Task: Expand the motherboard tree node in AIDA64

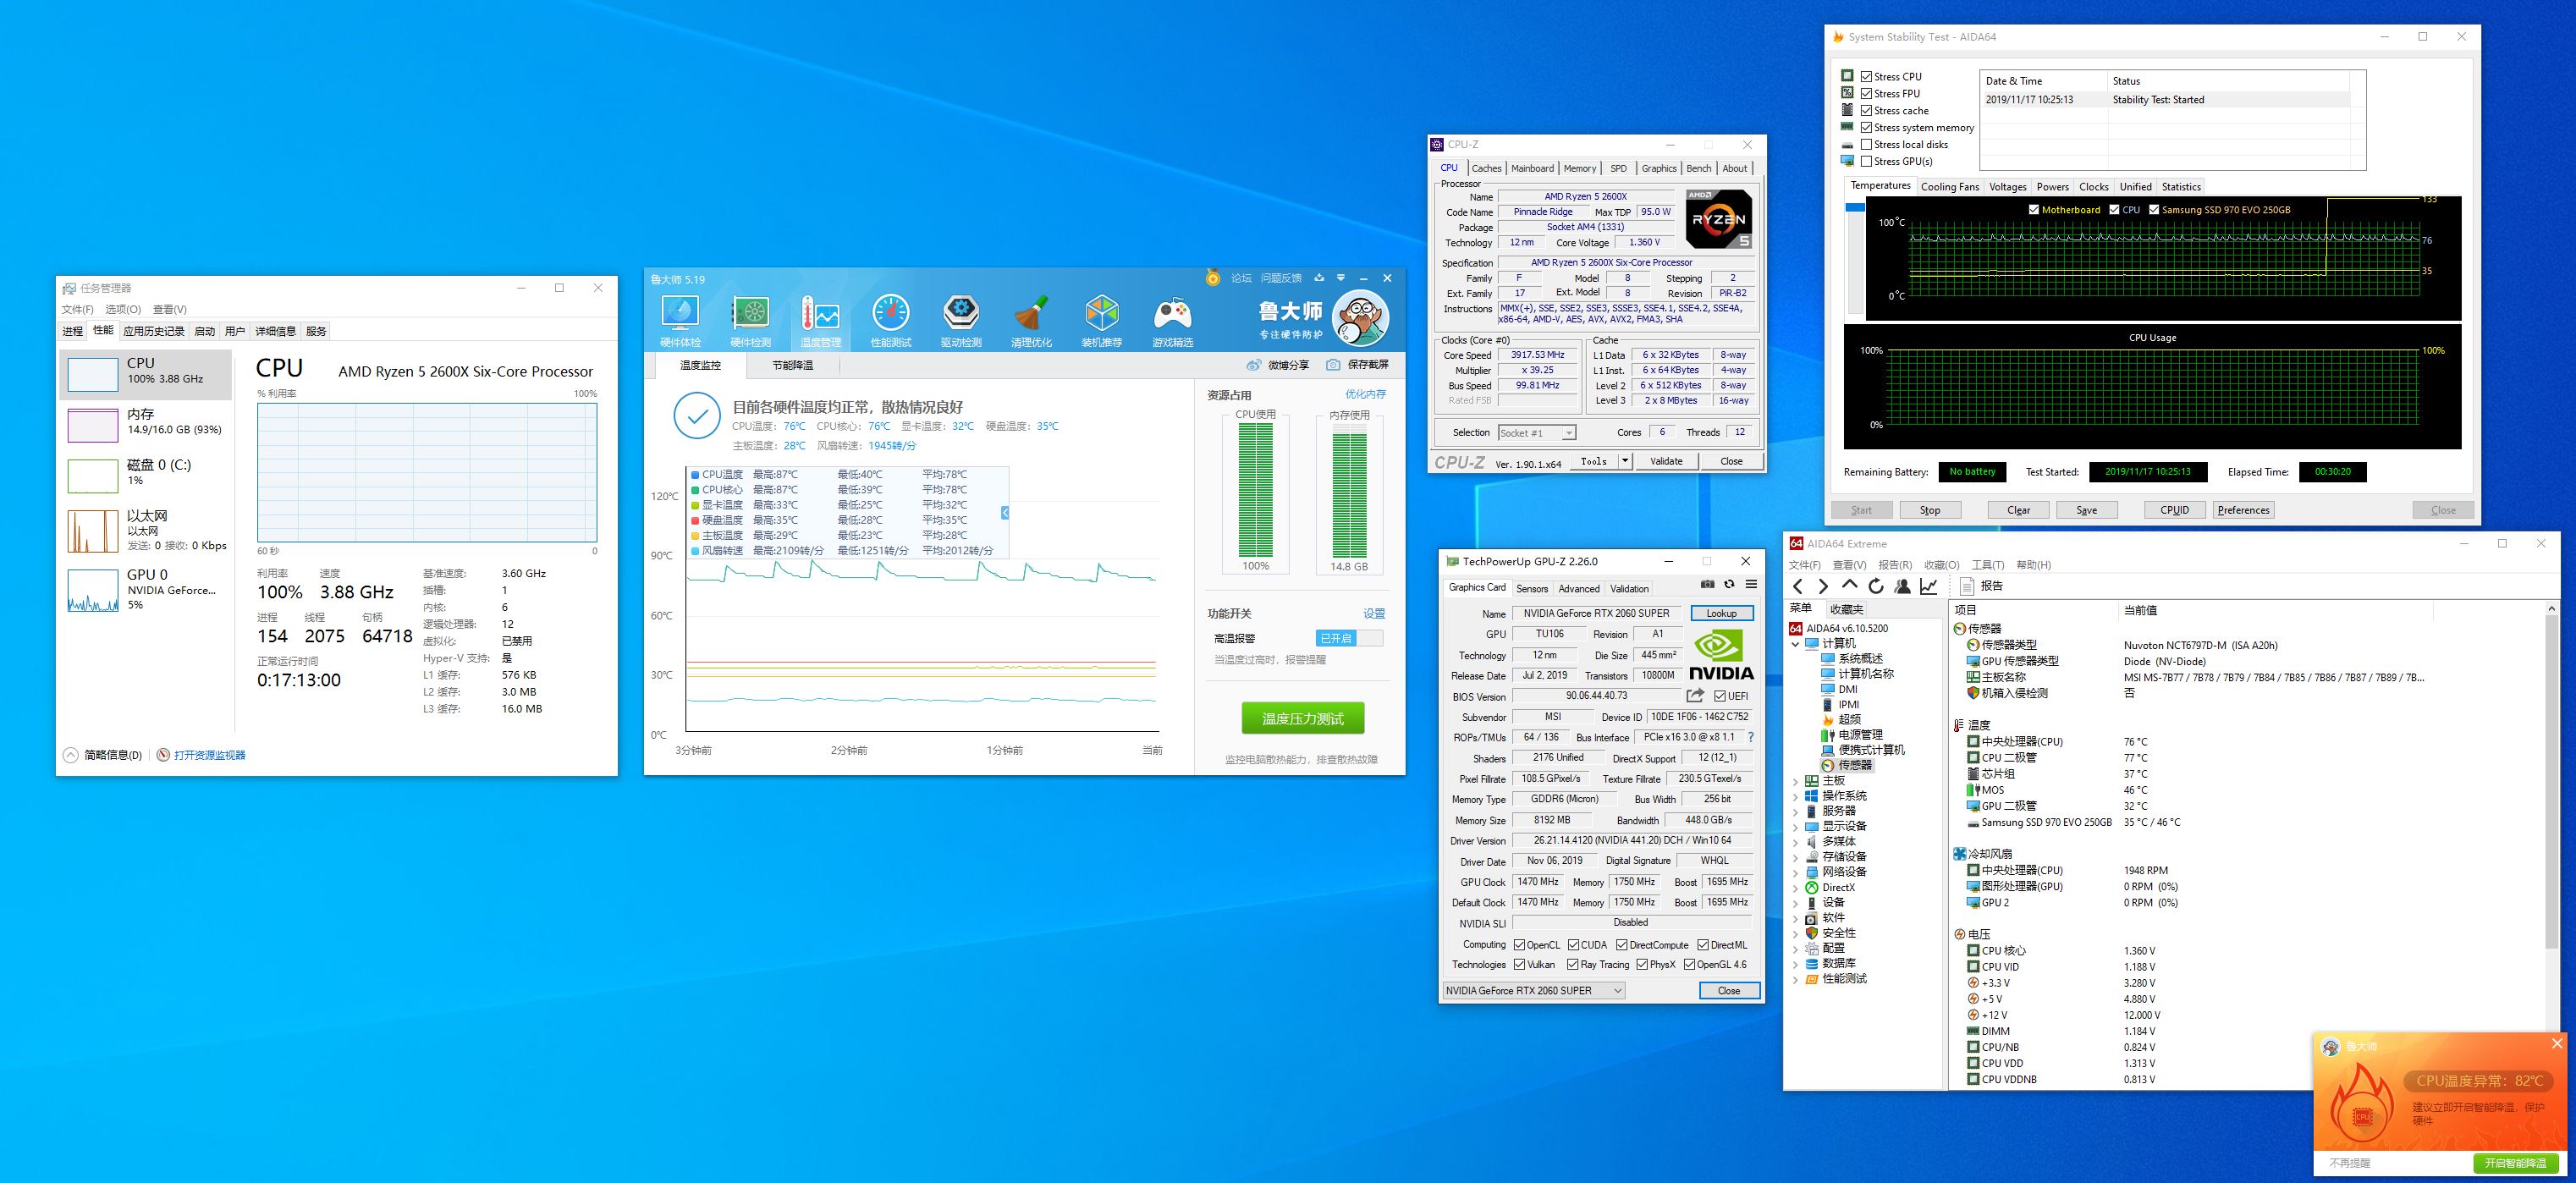Action: 1796,781
